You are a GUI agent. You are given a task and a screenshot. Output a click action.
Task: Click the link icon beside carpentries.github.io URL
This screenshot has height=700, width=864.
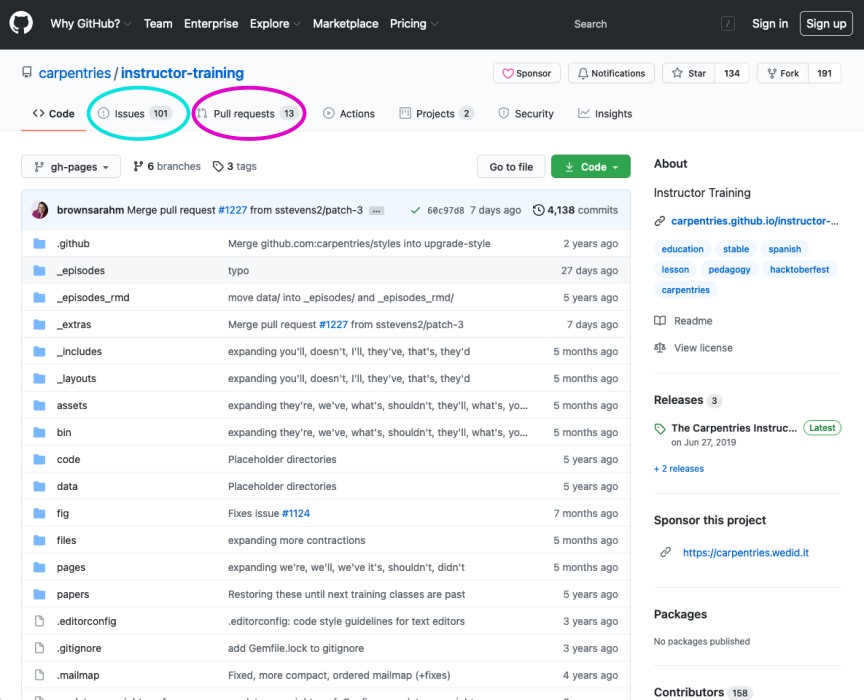[x=660, y=221]
